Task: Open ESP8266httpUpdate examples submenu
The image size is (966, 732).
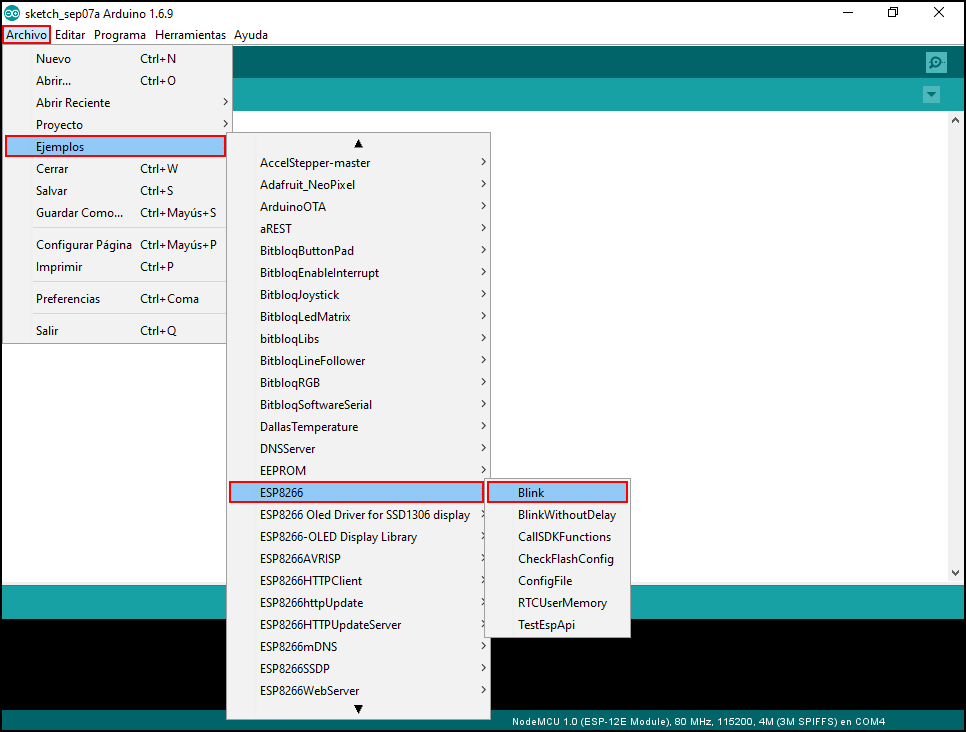Action: click(x=359, y=603)
